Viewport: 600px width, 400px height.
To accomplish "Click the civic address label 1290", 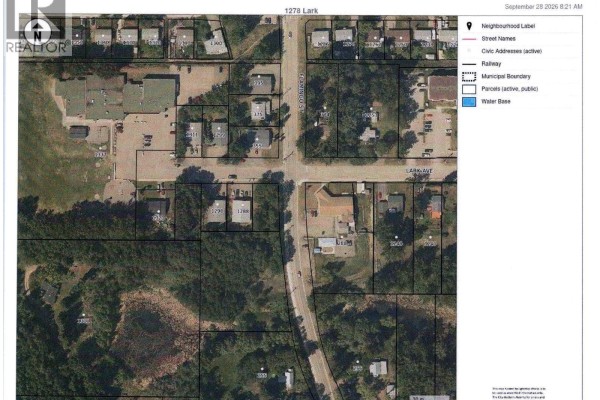I will point(217,211).
